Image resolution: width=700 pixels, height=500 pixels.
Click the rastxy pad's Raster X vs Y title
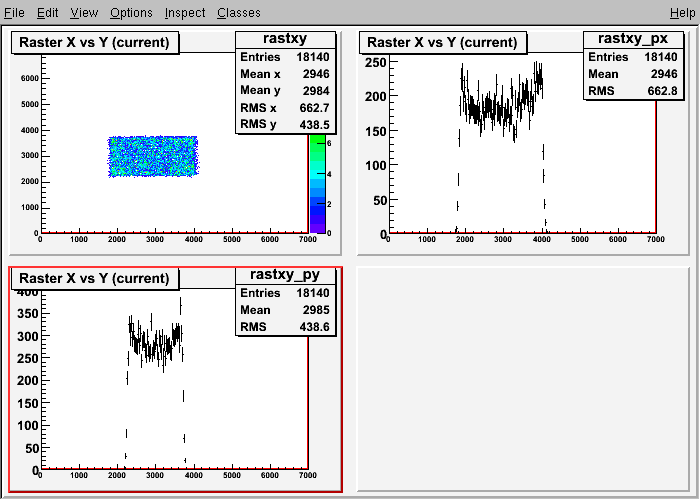tap(95, 42)
